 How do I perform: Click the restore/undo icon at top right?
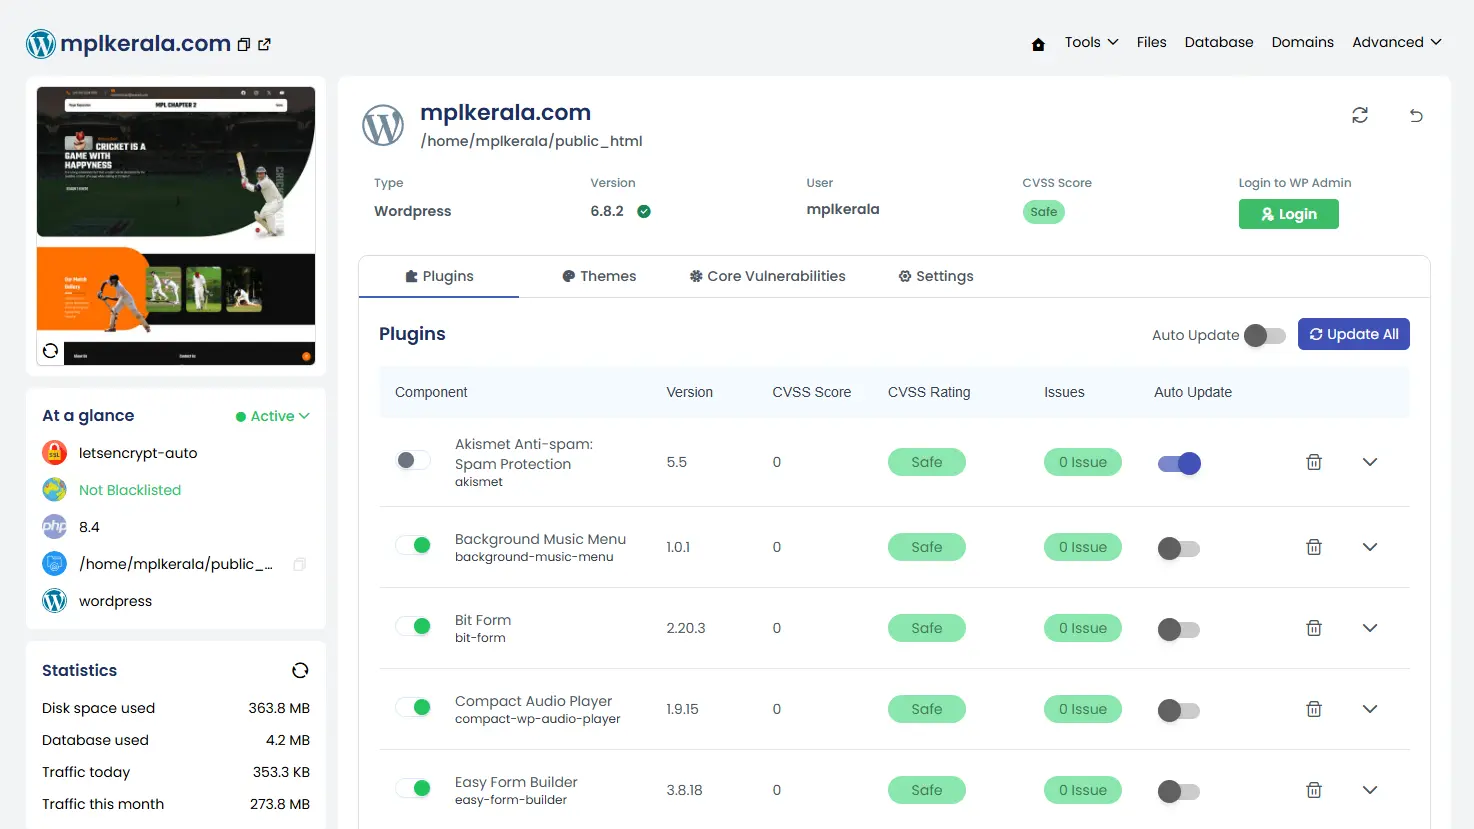point(1416,116)
